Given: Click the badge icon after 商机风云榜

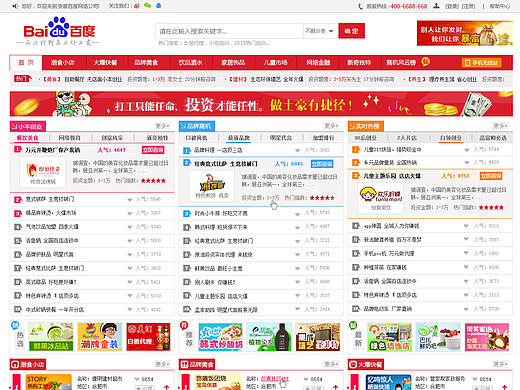Looking at the screenshot, I should (425, 61).
